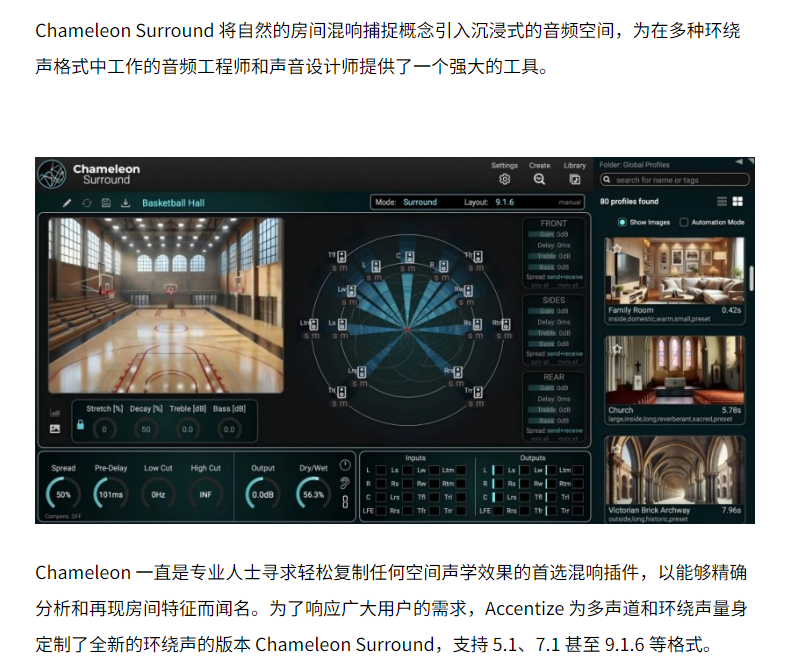Toggle Show Images radio option
The height and width of the screenshot is (664, 790).
[622, 222]
